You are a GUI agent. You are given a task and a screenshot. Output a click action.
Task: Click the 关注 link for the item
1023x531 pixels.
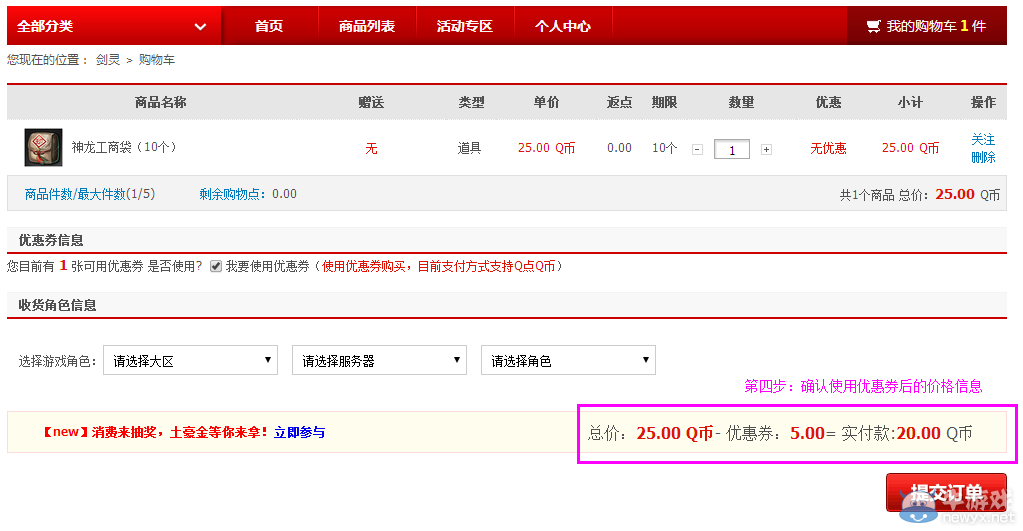(983, 139)
